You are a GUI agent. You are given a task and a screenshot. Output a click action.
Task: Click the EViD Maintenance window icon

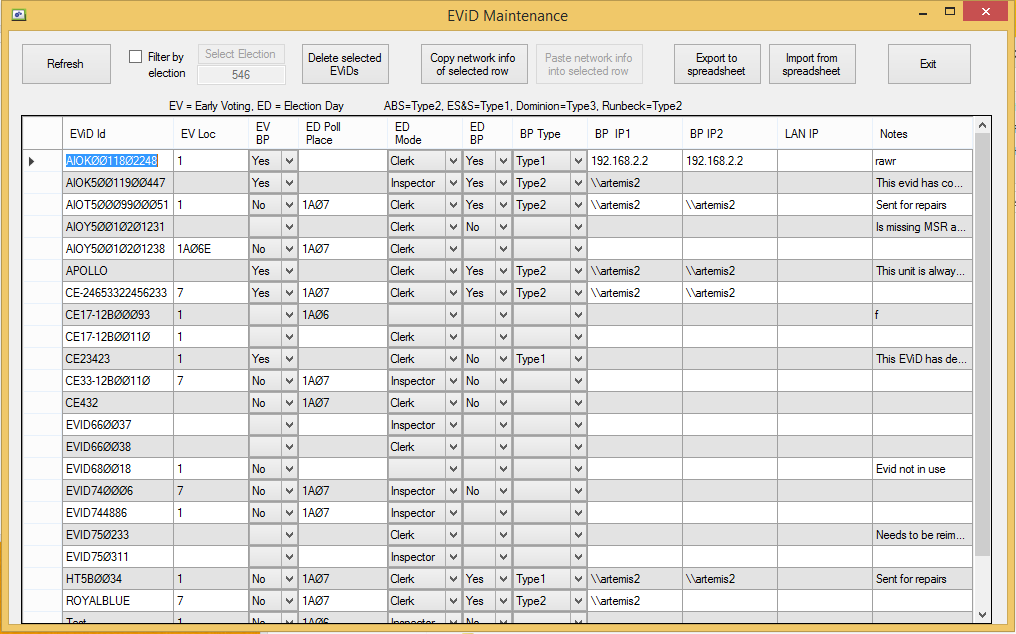tap(19, 14)
